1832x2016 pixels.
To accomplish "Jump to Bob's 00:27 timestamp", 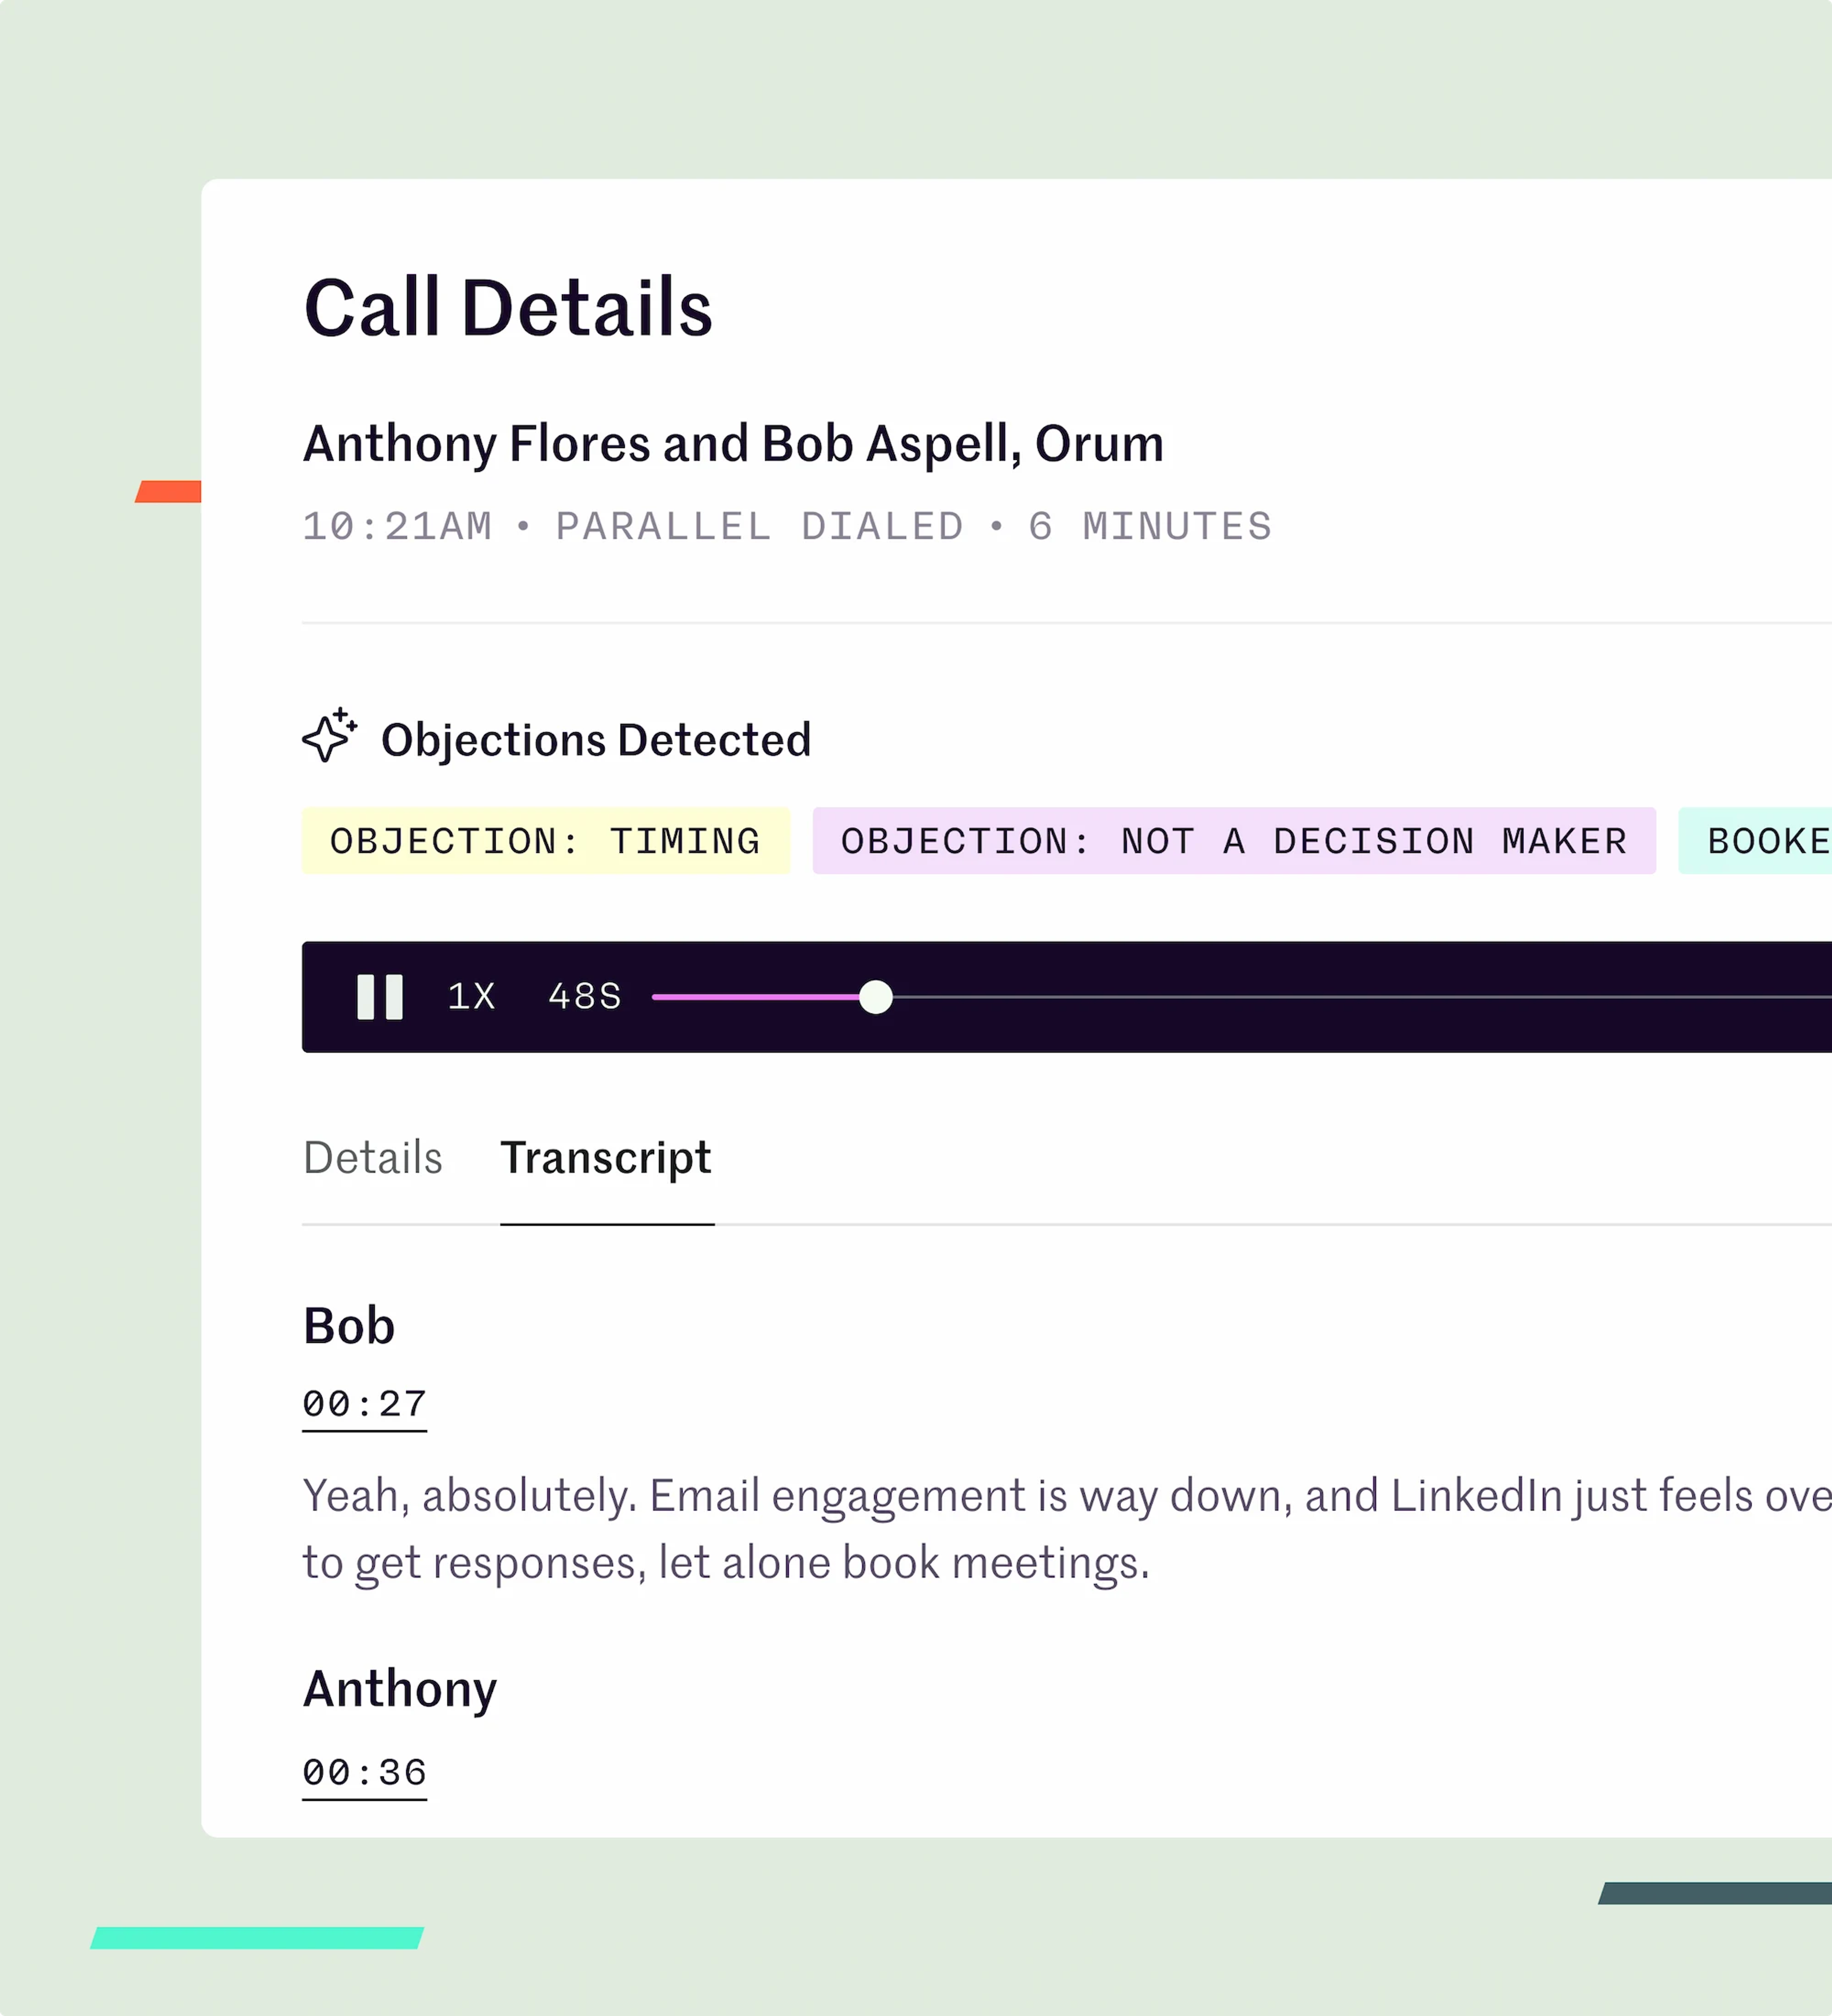I will pyautogui.click(x=364, y=1404).
